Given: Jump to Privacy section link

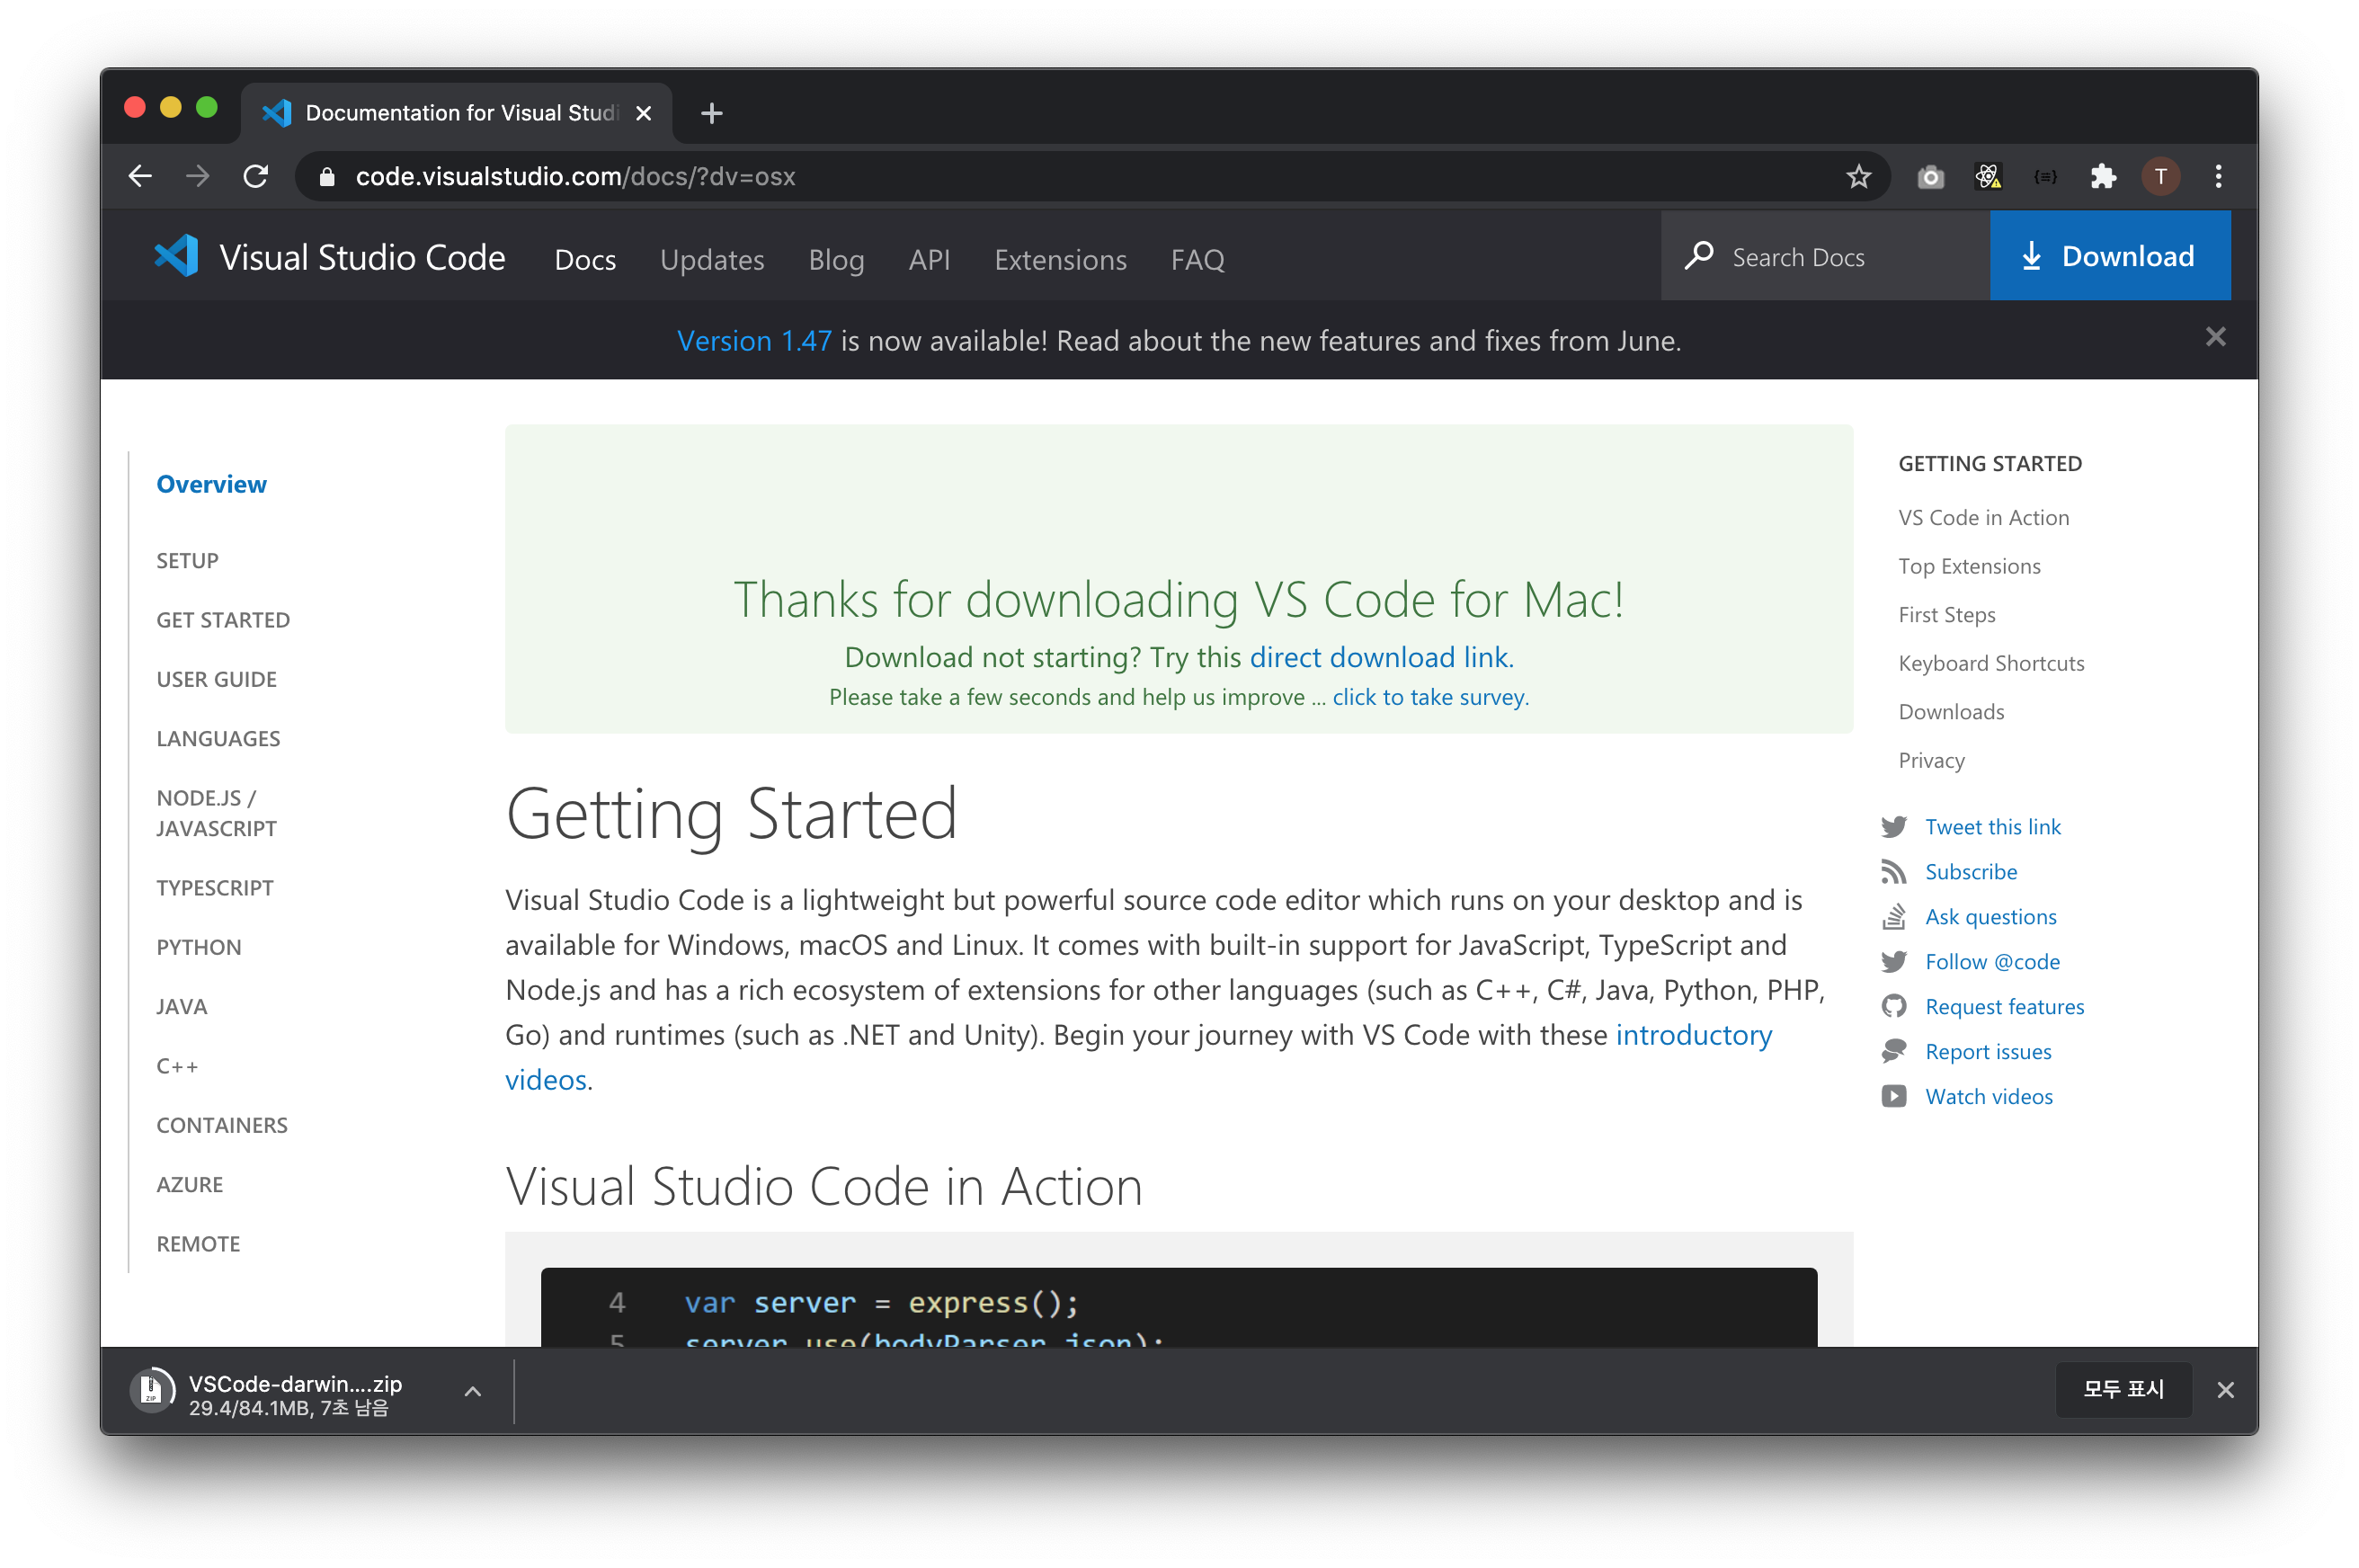Looking at the screenshot, I should pyautogui.click(x=1931, y=761).
